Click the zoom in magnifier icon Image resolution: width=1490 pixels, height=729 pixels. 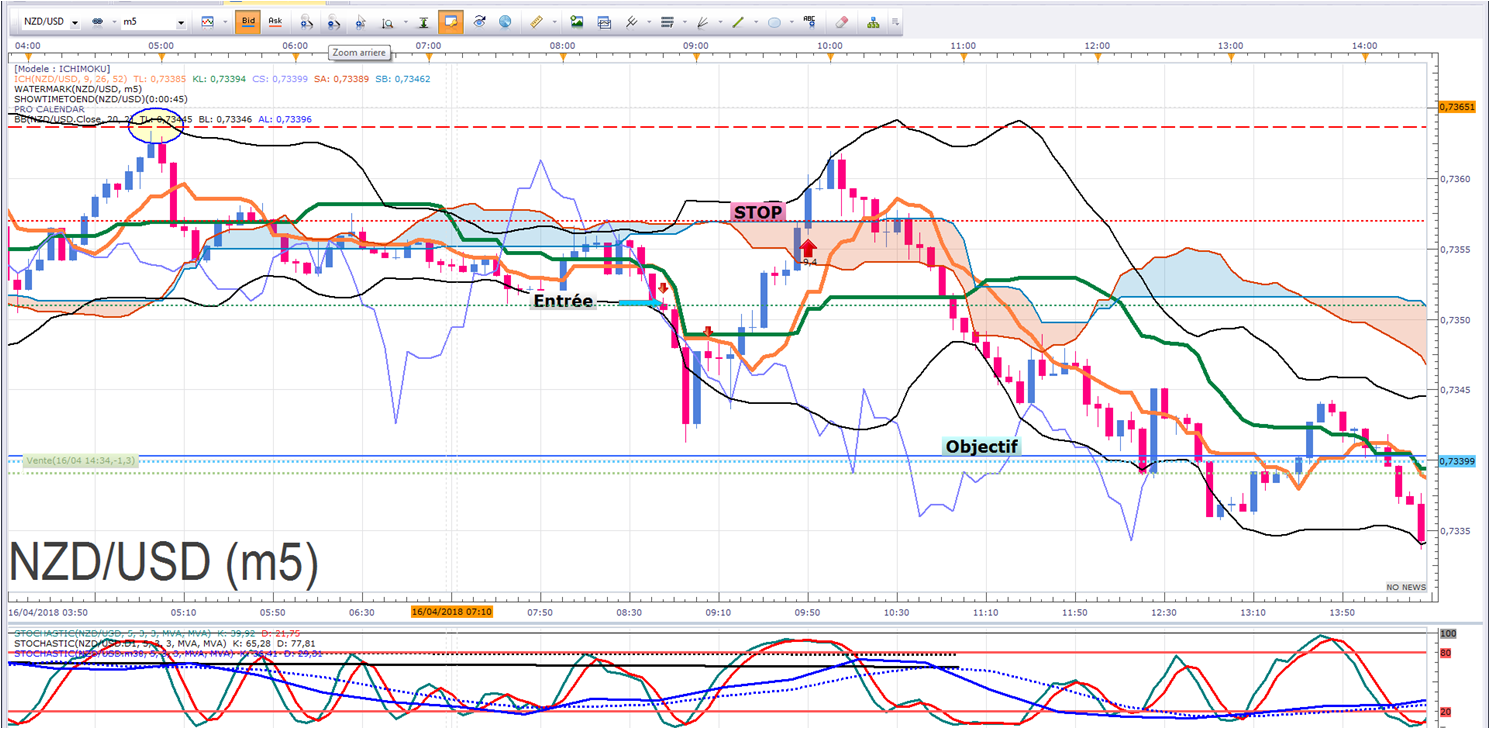click(307, 21)
